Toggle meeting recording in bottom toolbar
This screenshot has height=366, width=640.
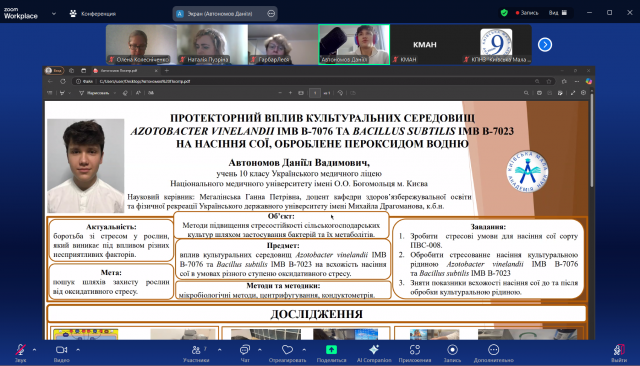(452, 353)
